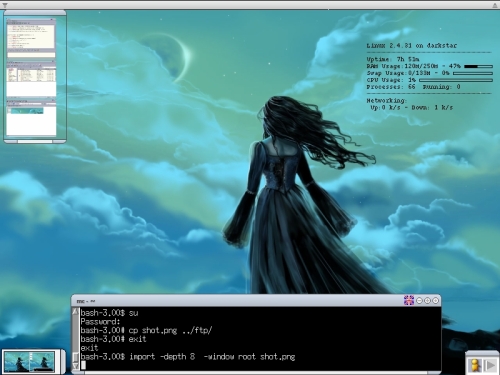
Task: Select the middle file manager window in pager
Action: [x=31, y=79]
